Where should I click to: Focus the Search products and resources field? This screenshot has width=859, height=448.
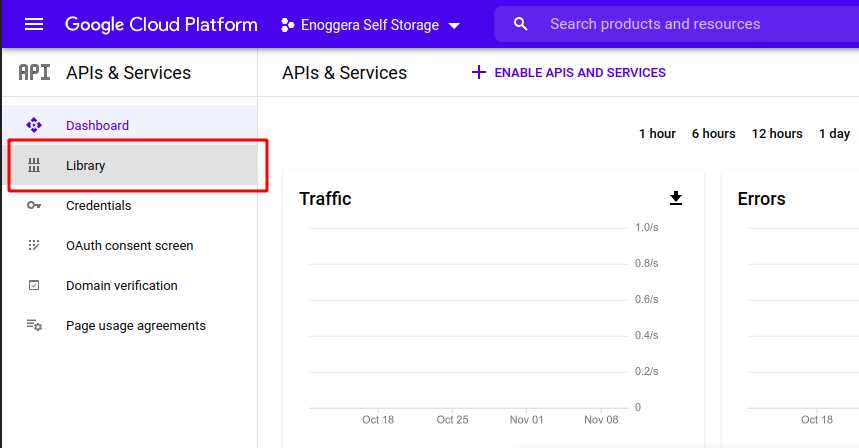click(x=677, y=24)
